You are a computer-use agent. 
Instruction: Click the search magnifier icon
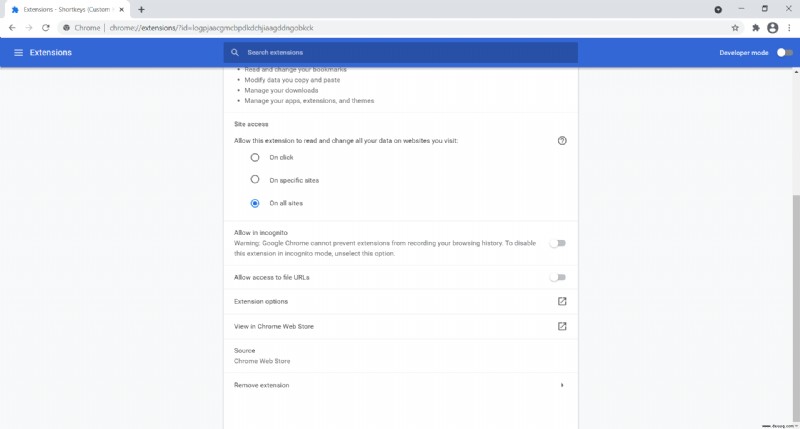(235, 53)
